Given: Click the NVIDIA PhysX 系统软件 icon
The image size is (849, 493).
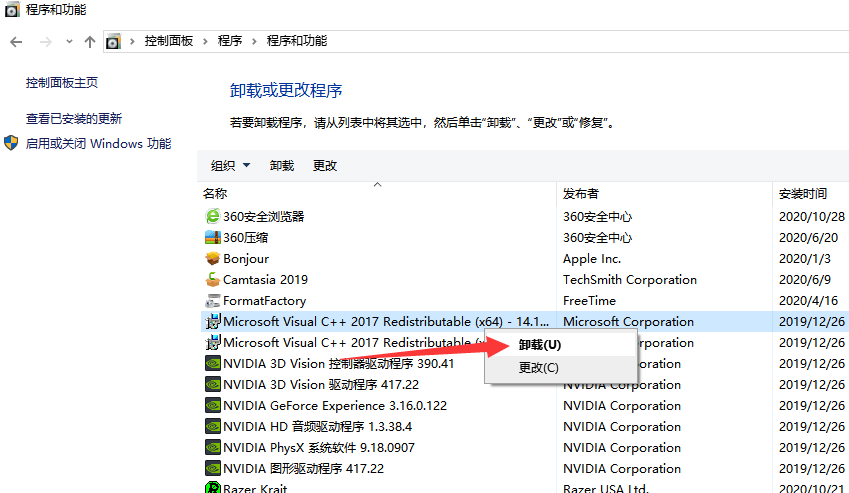Looking at the screenshot, I should coord(212,447).
